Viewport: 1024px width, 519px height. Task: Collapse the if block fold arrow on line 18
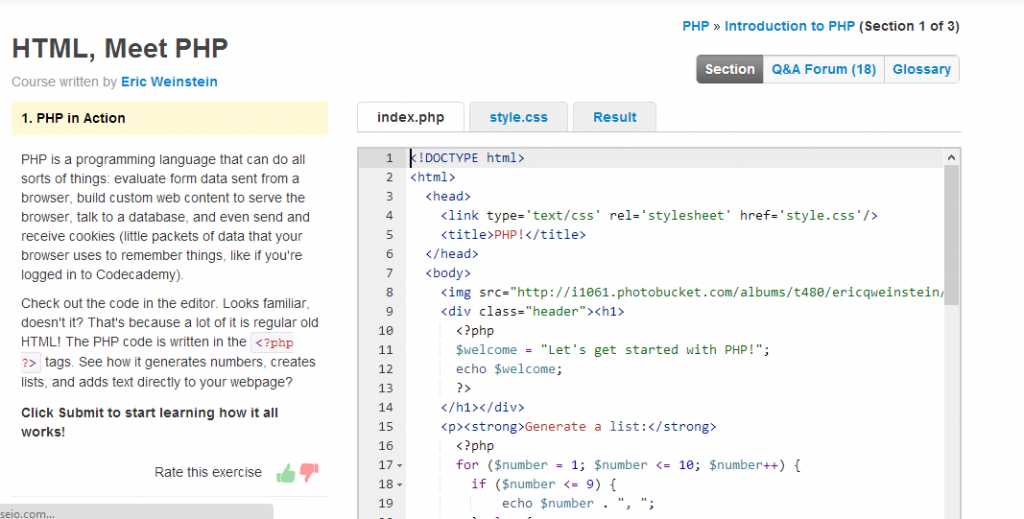pyautogui.click(x=400, y=484)
